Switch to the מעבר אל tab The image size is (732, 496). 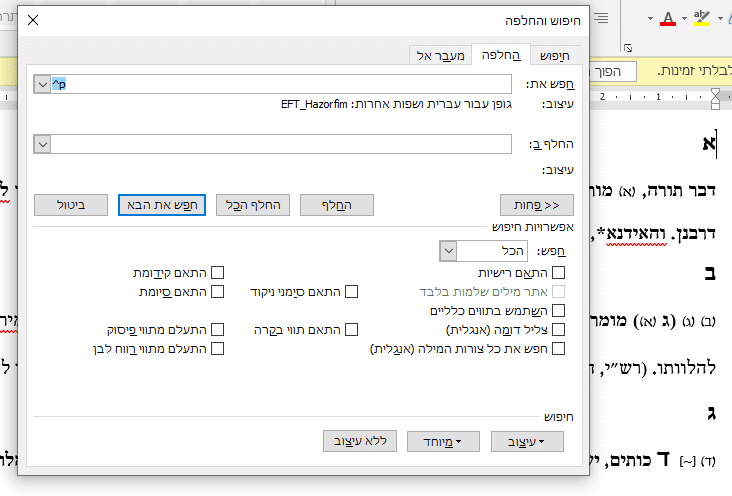click(x=440, y=55)
